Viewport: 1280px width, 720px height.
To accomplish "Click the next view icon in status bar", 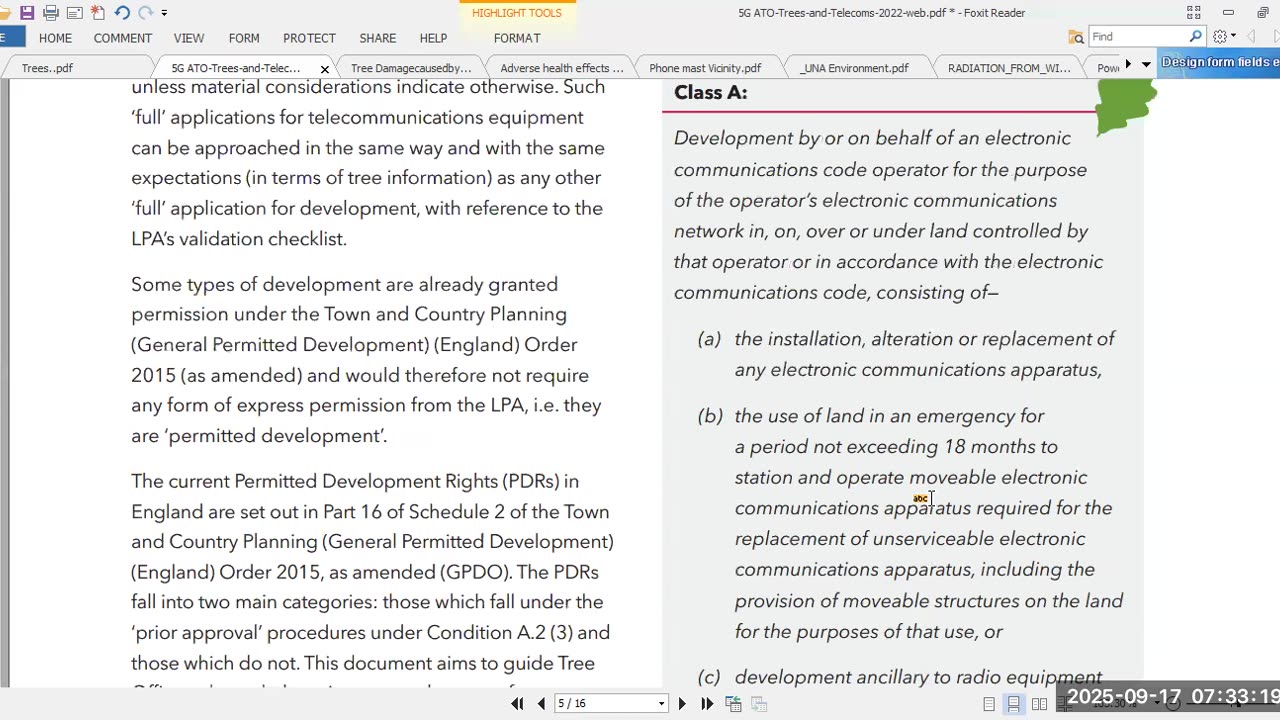I will click(759, 704).
